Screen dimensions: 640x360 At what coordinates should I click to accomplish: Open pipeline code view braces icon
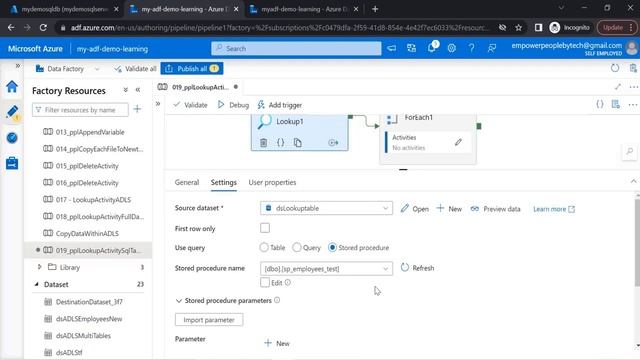(600, 104)
